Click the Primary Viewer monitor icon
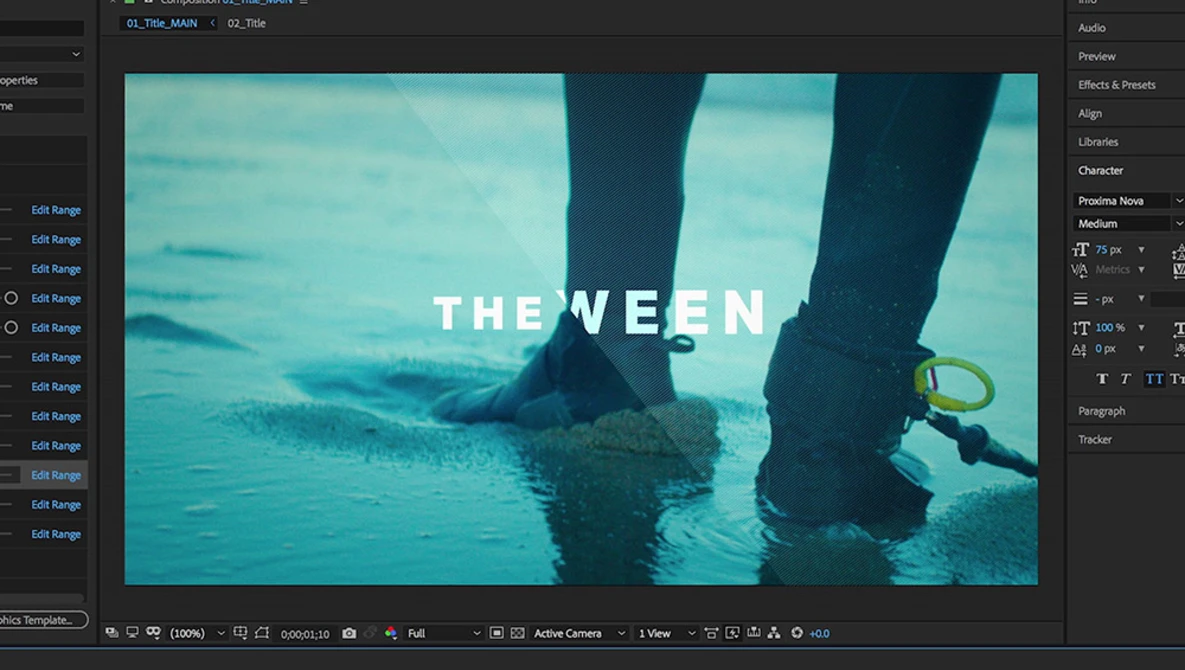The height and width of the screenshot is (670, 1185). pyautogui.click(x=132, y=633)
